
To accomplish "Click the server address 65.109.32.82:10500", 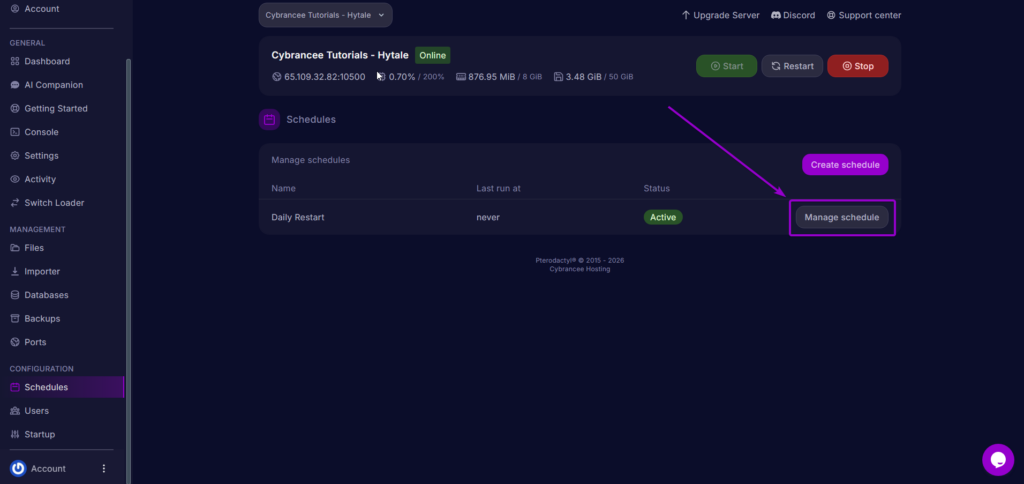I will tap(325, 76).
